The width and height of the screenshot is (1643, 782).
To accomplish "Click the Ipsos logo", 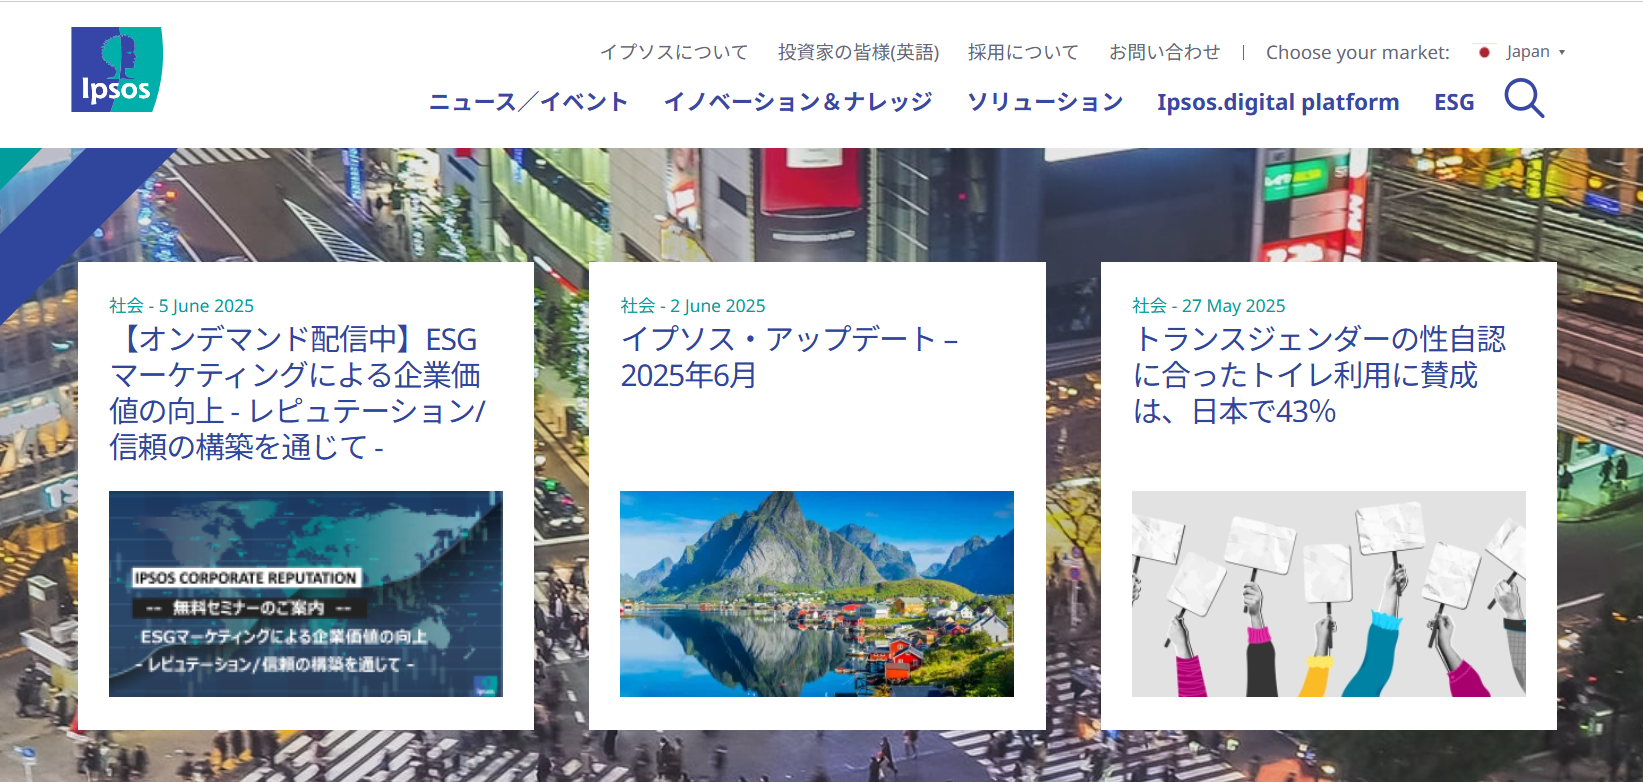I will click(x=116, y=69).
